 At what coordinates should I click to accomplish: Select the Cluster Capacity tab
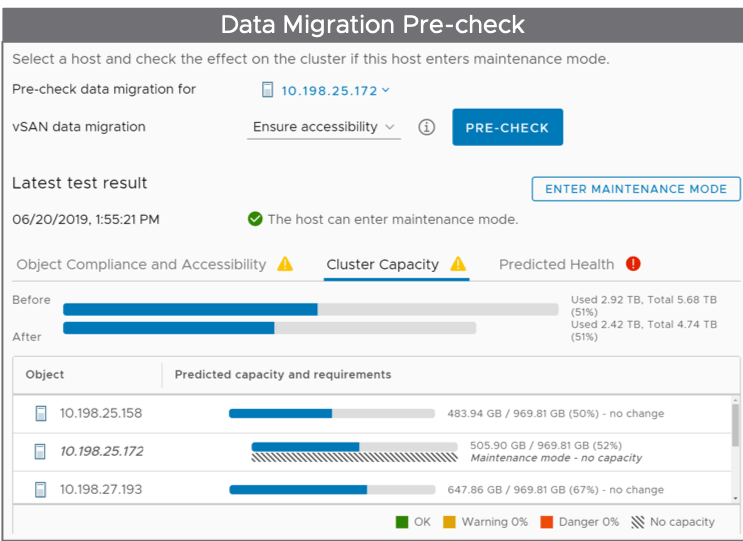pos(382,265)
